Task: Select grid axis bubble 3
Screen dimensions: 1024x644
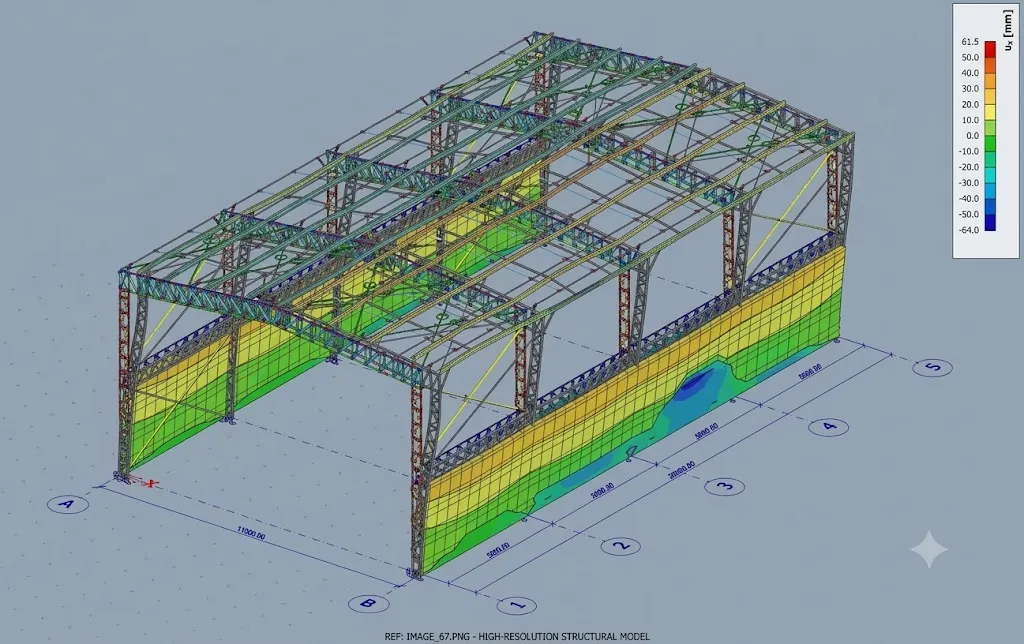Action: 725,486
